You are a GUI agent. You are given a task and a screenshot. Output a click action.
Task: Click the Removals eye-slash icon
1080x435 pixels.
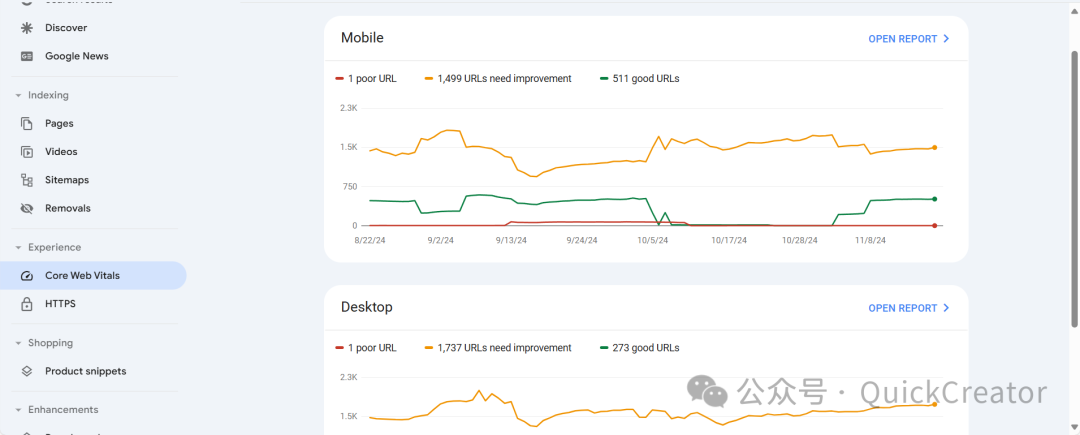27,208
